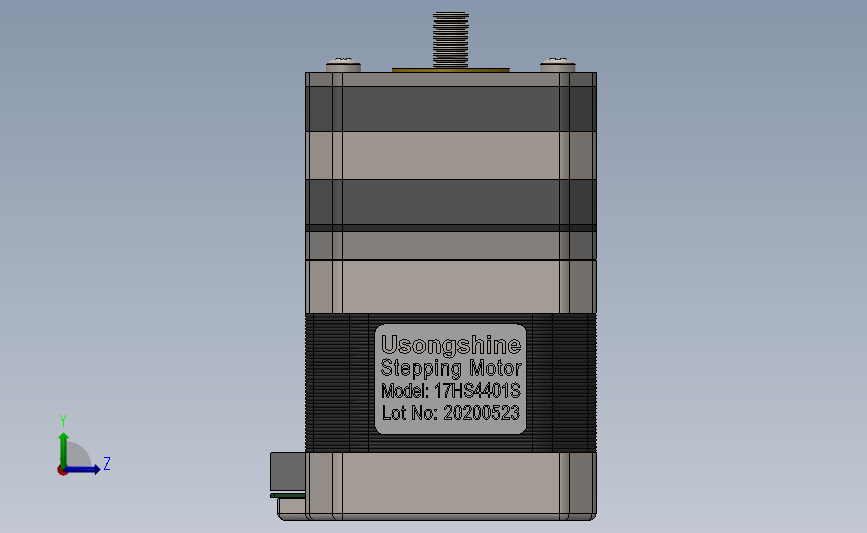Click 'Lot No: 20200523' text on label

click(x=451, y=413)
